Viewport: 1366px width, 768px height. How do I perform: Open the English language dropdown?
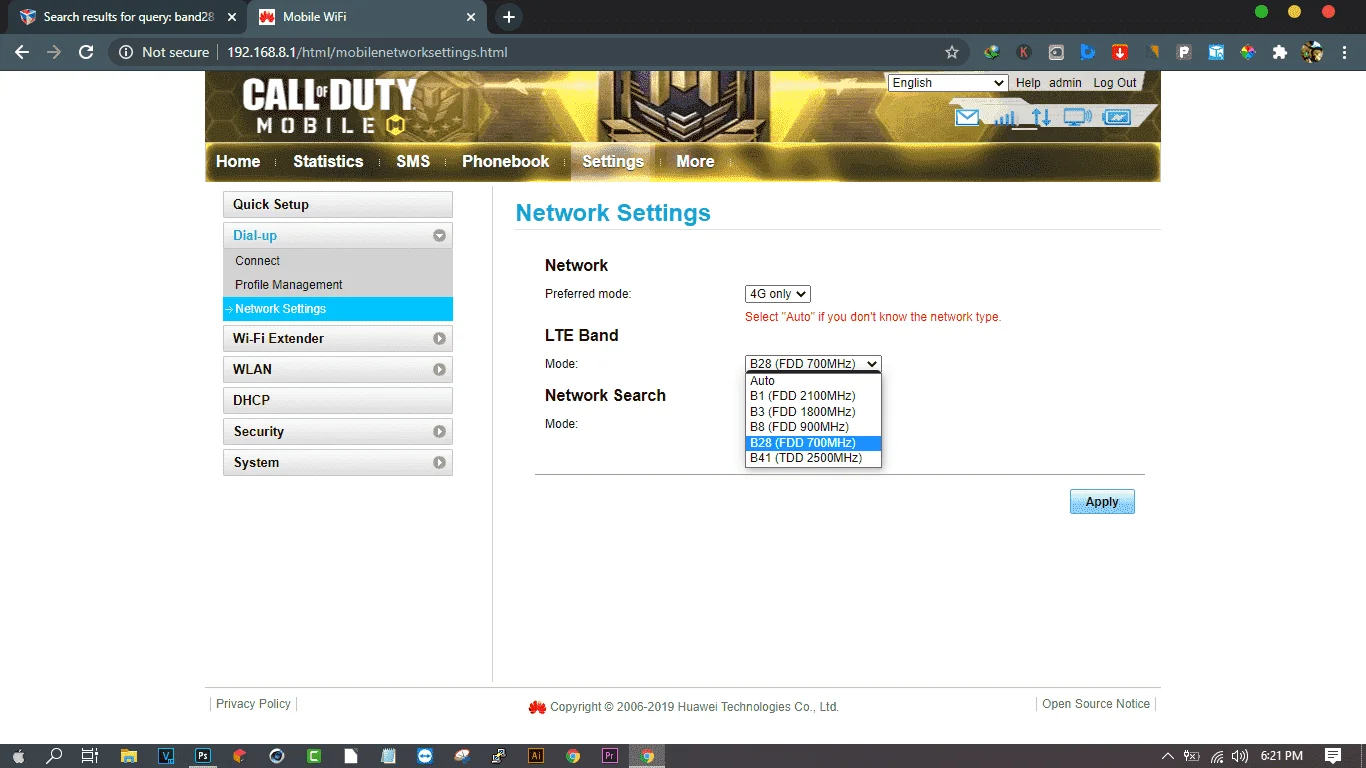[948, 83]
